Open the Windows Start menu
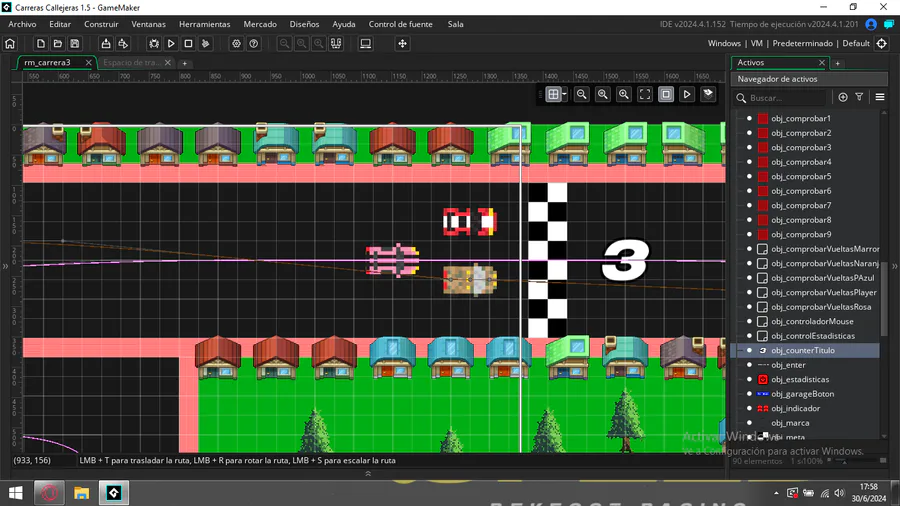Viewport: 900px width, 506px height. coord(15,493)
